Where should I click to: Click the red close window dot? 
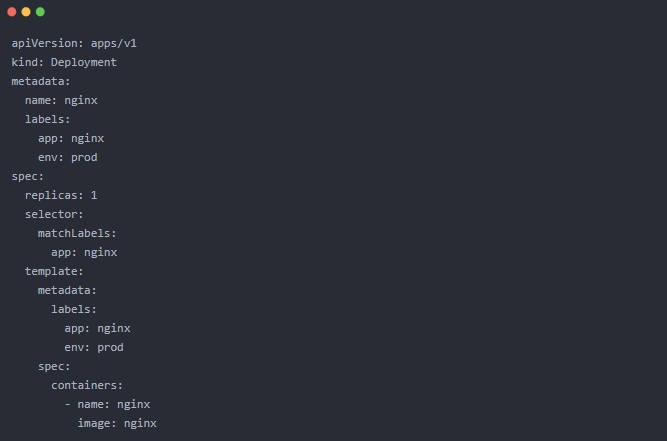12,12
